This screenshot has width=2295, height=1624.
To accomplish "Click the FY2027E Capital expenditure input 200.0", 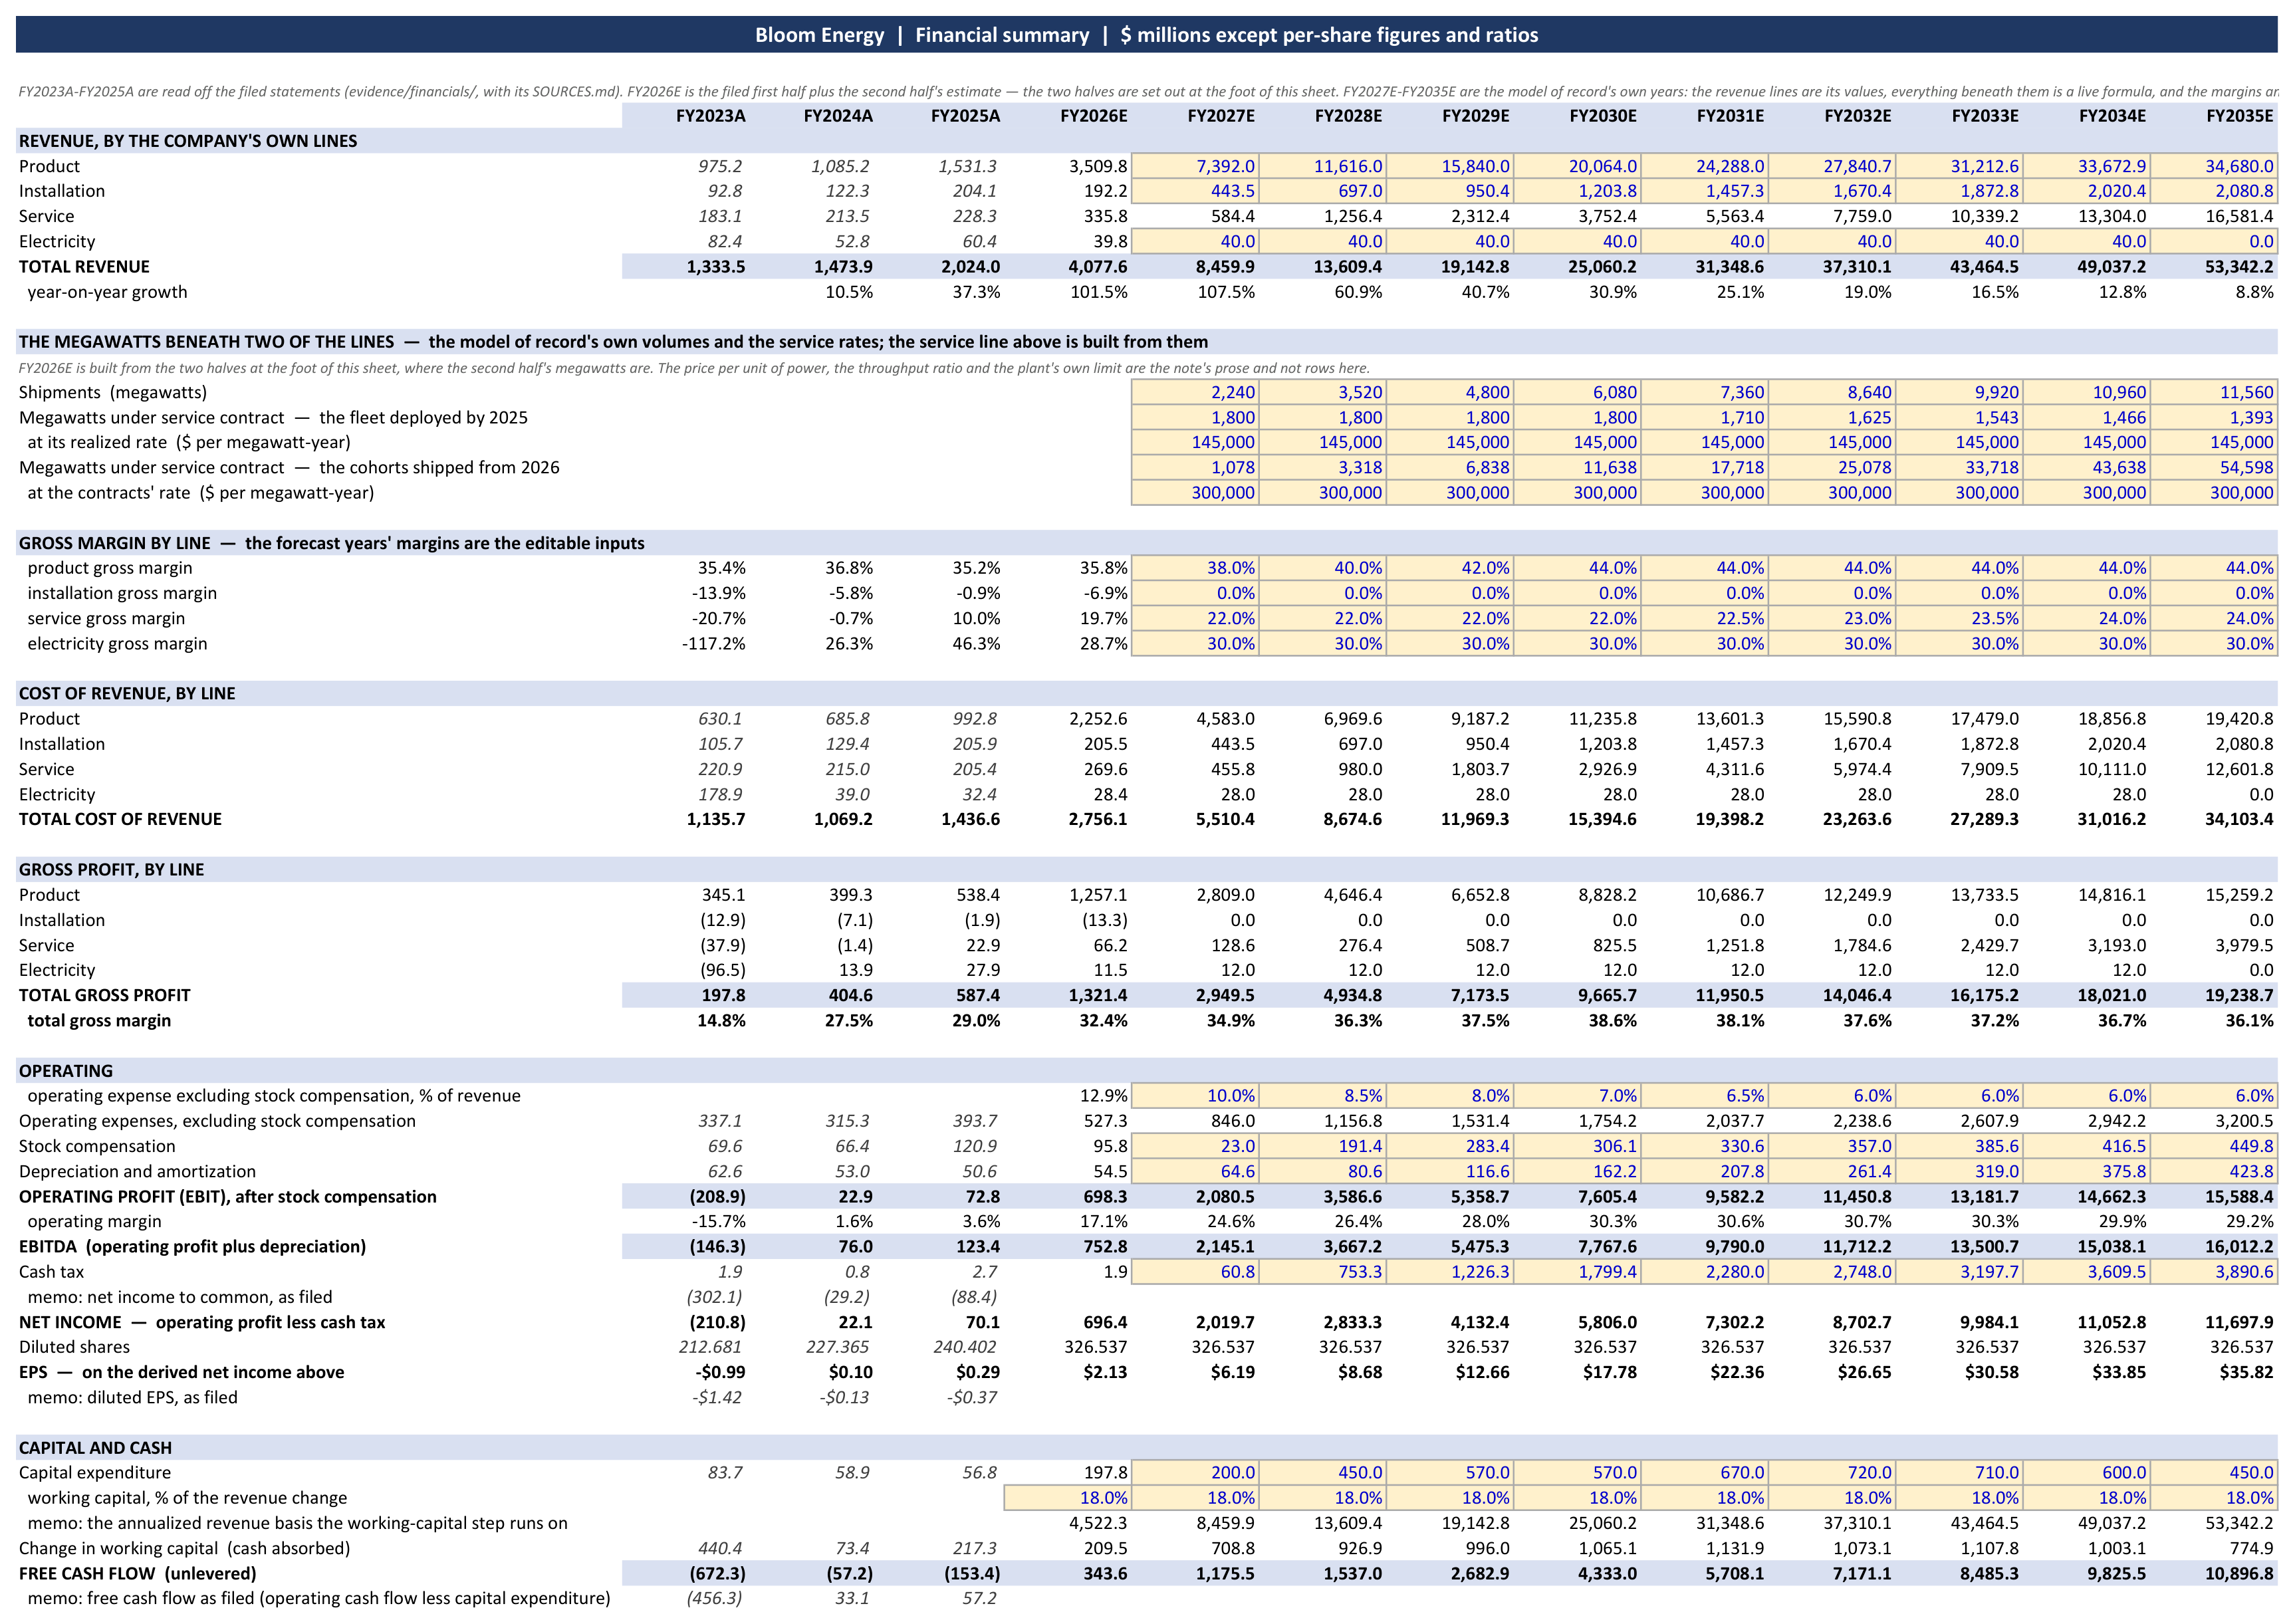I will pyautogui.click(x=1195, y=1473).
